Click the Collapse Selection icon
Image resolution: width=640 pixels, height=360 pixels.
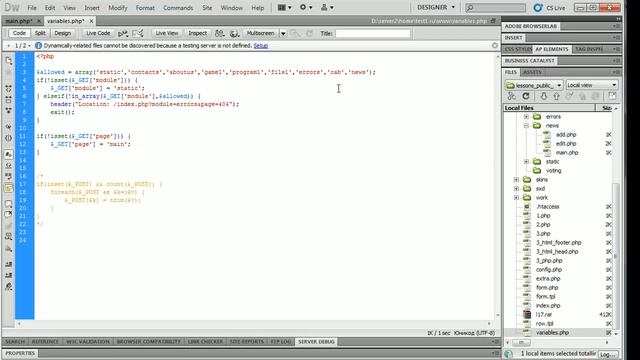pos(9,99)
